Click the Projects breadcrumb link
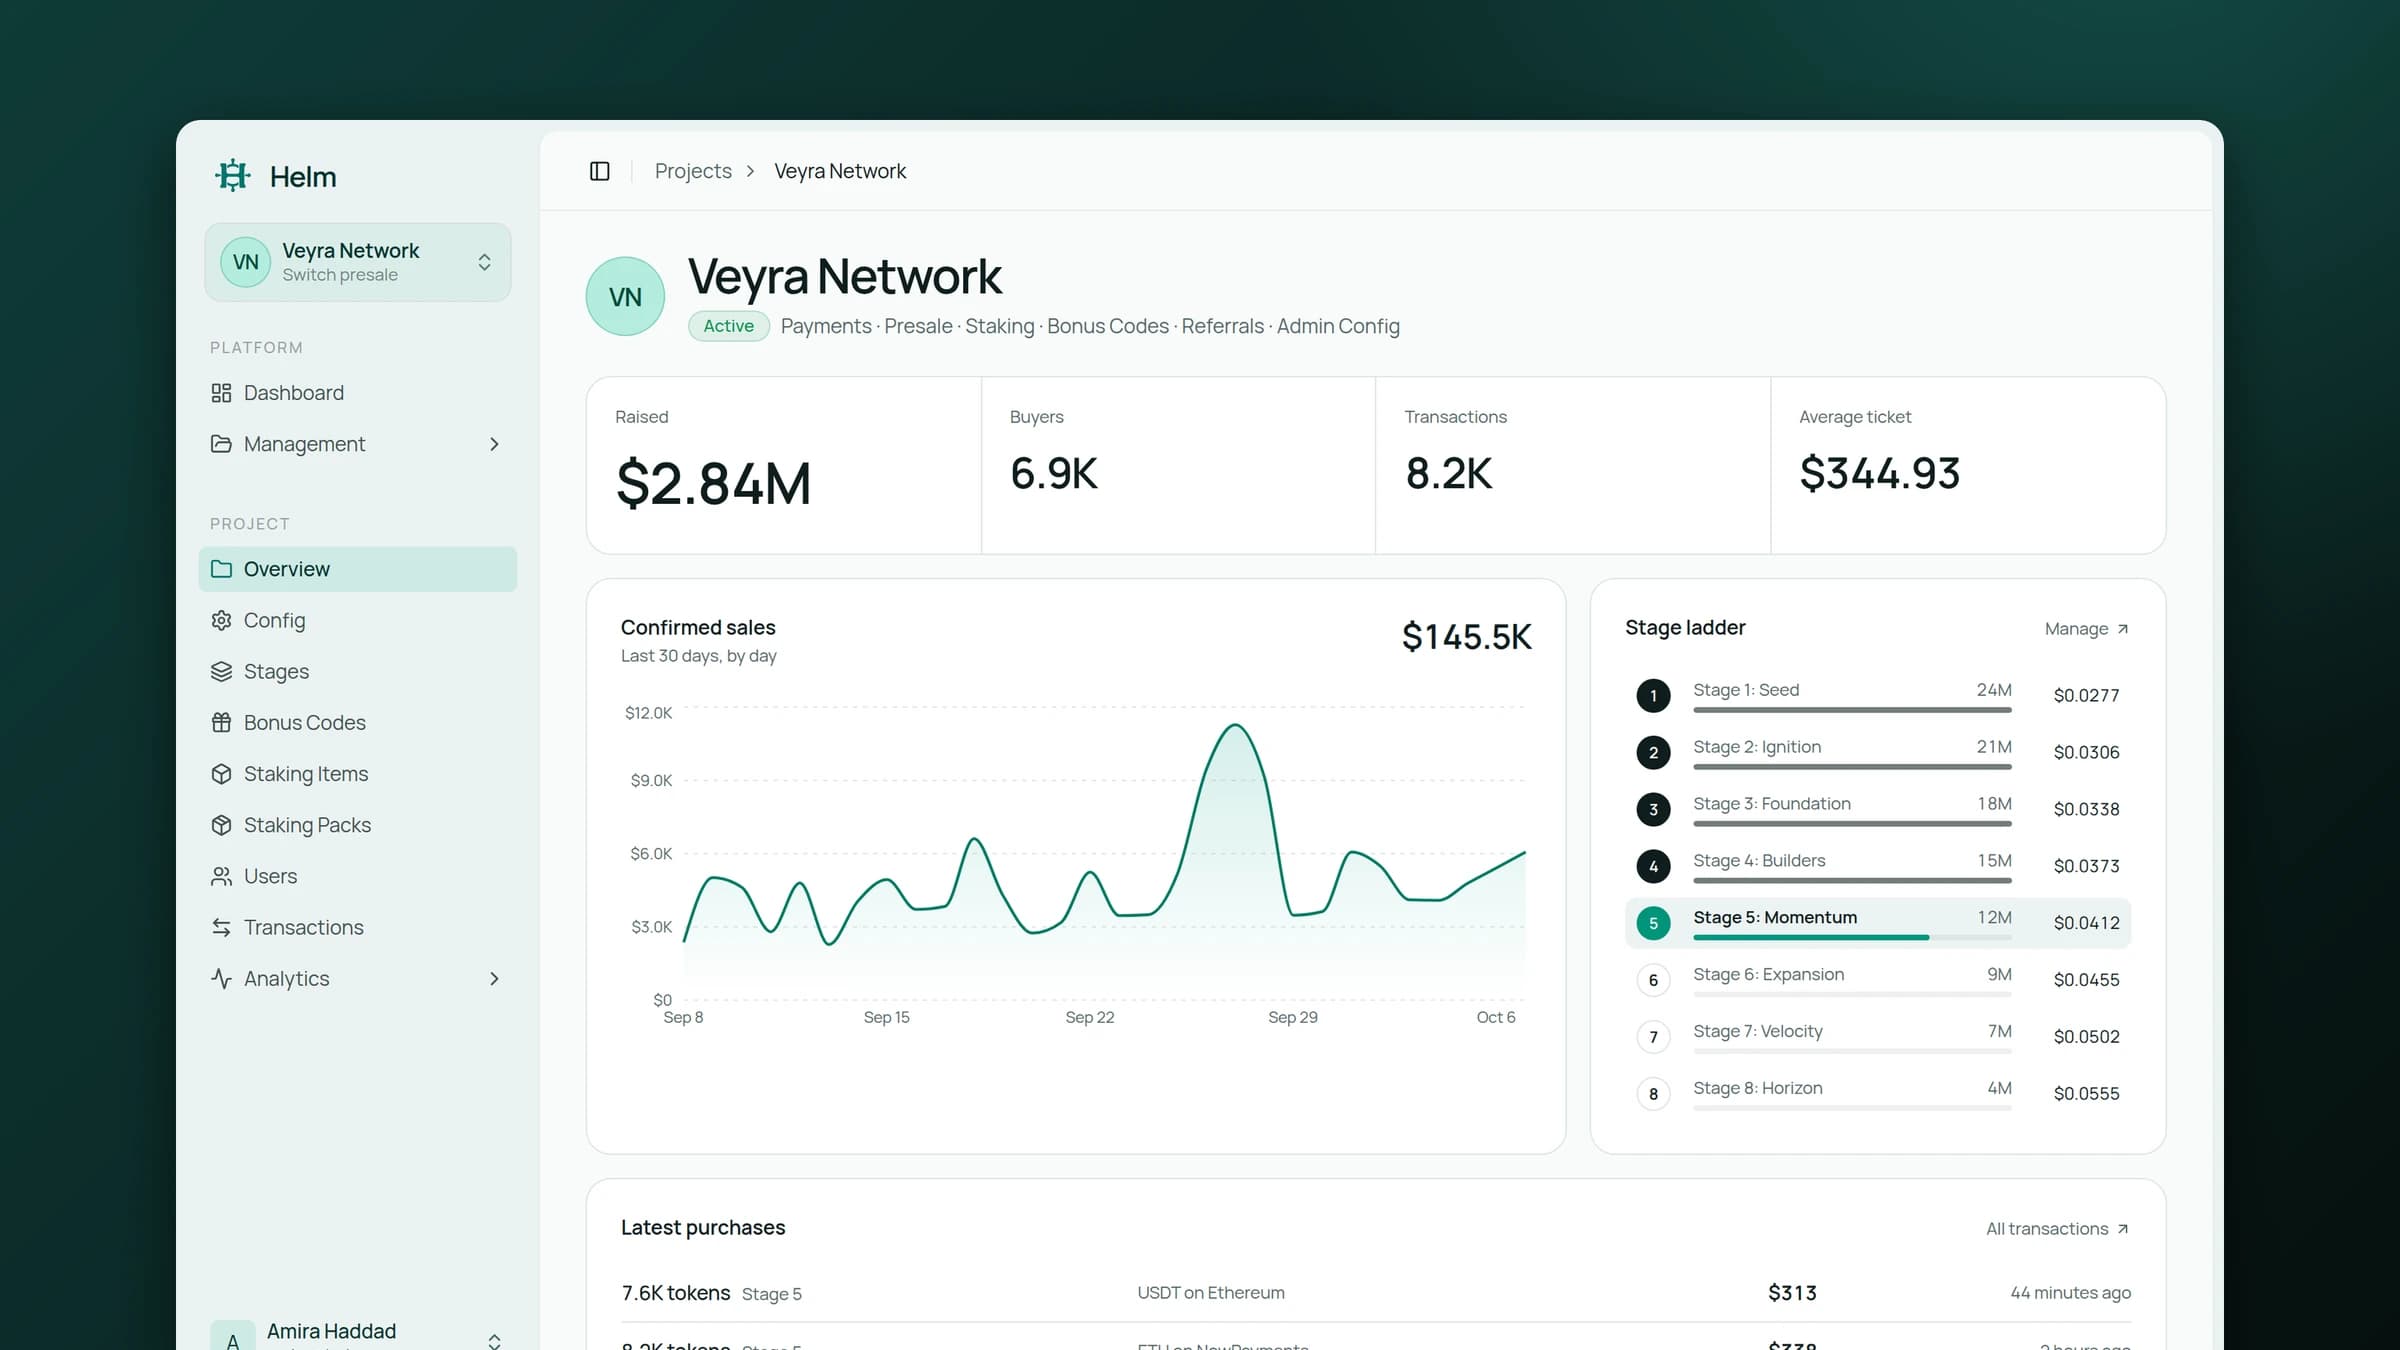Image resolution: width=2400 pixels, height=1350 pixels. pyautogui.click(x=693, y=171)
